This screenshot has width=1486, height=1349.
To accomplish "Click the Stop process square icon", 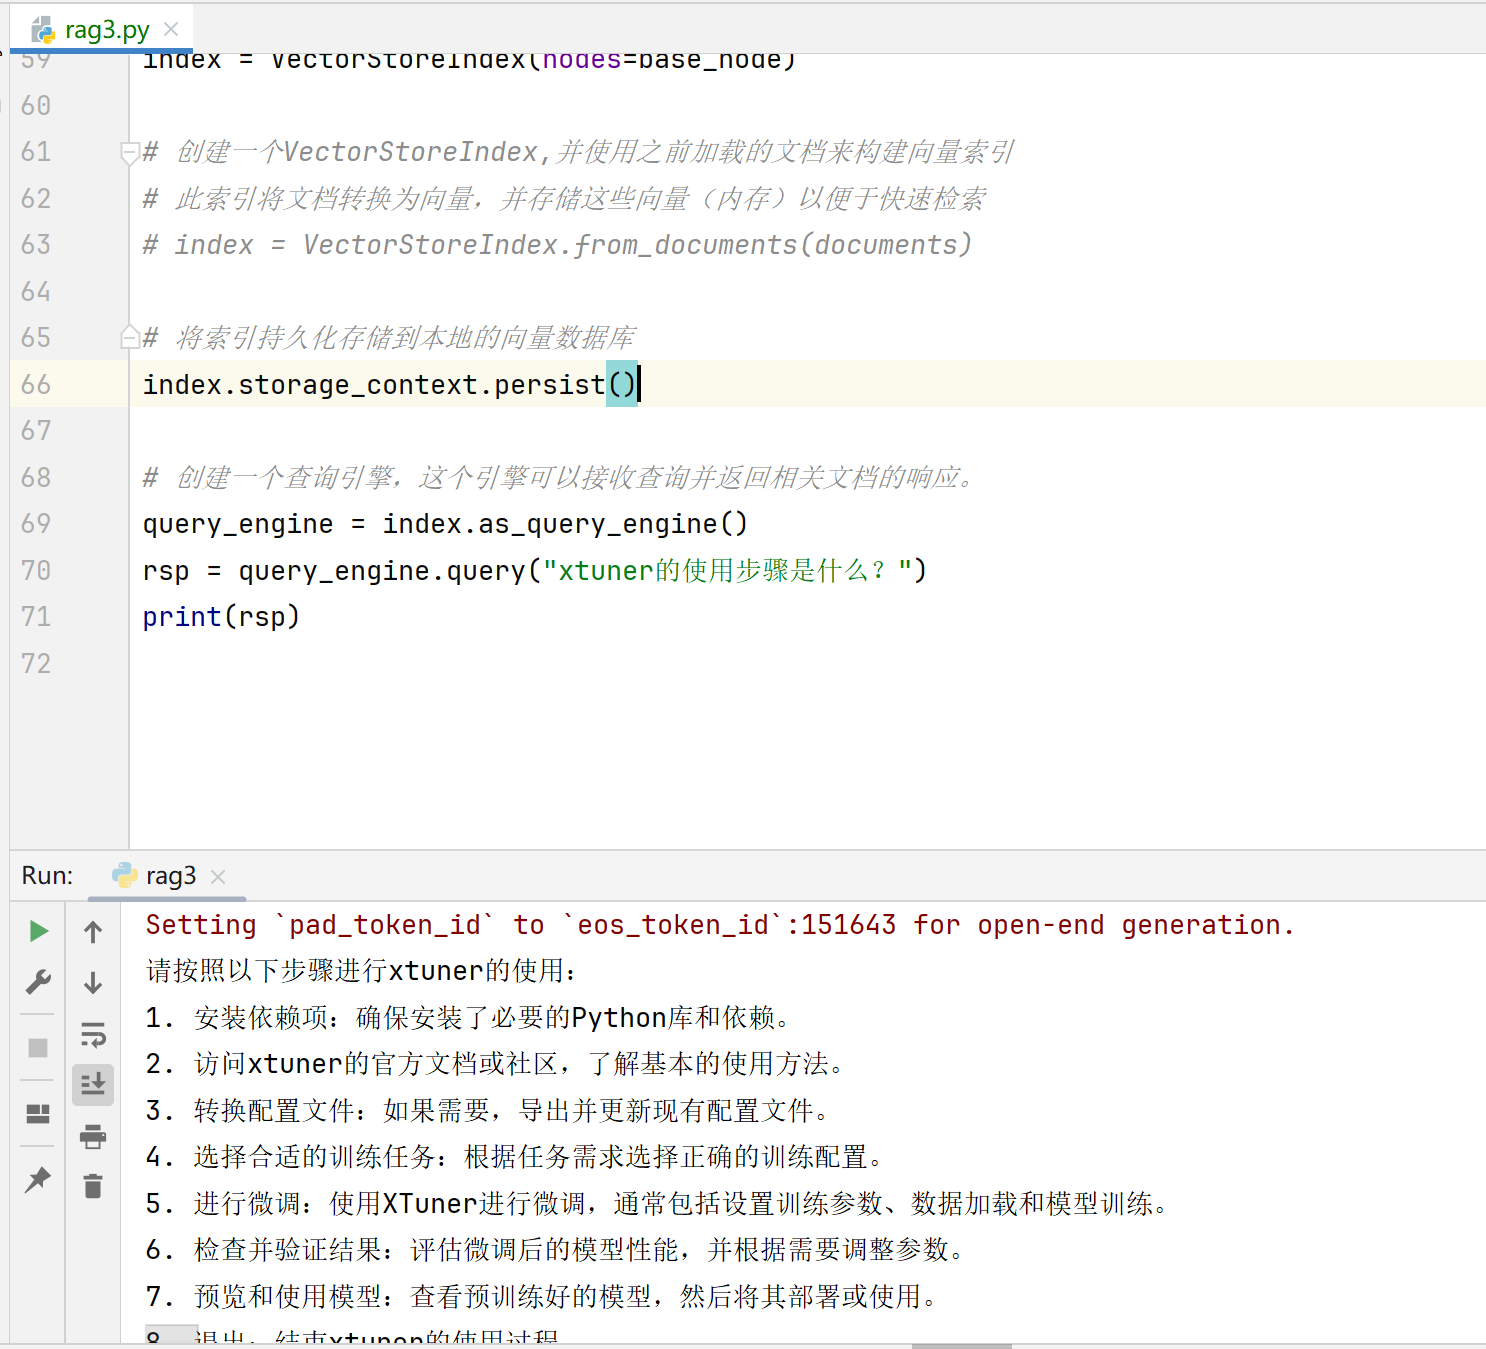I will tap(38, 1047).
